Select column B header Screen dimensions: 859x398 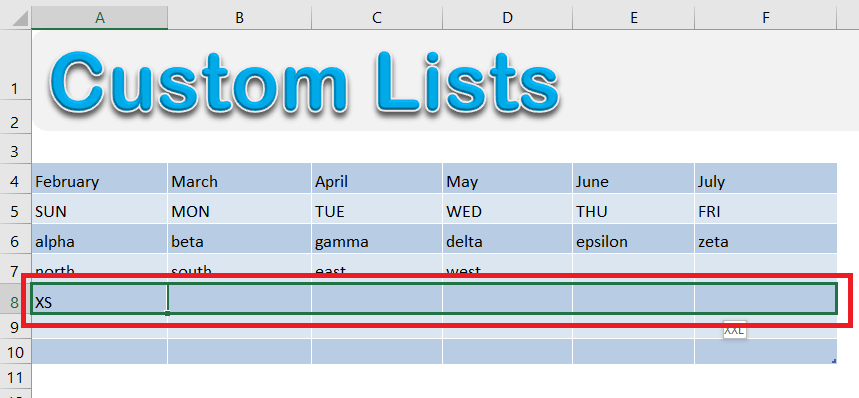click(239, 18)
